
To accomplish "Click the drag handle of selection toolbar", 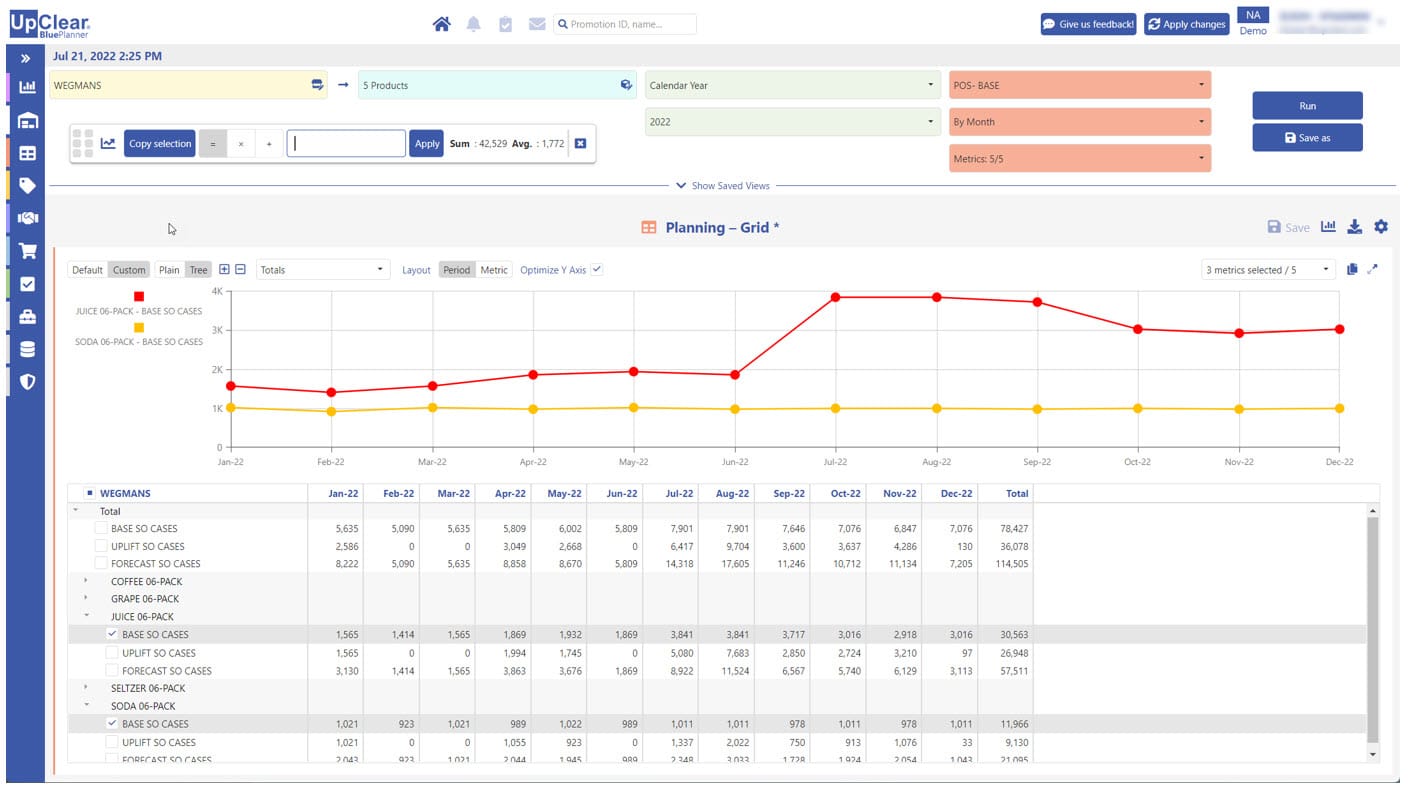I will coord(83,143).
